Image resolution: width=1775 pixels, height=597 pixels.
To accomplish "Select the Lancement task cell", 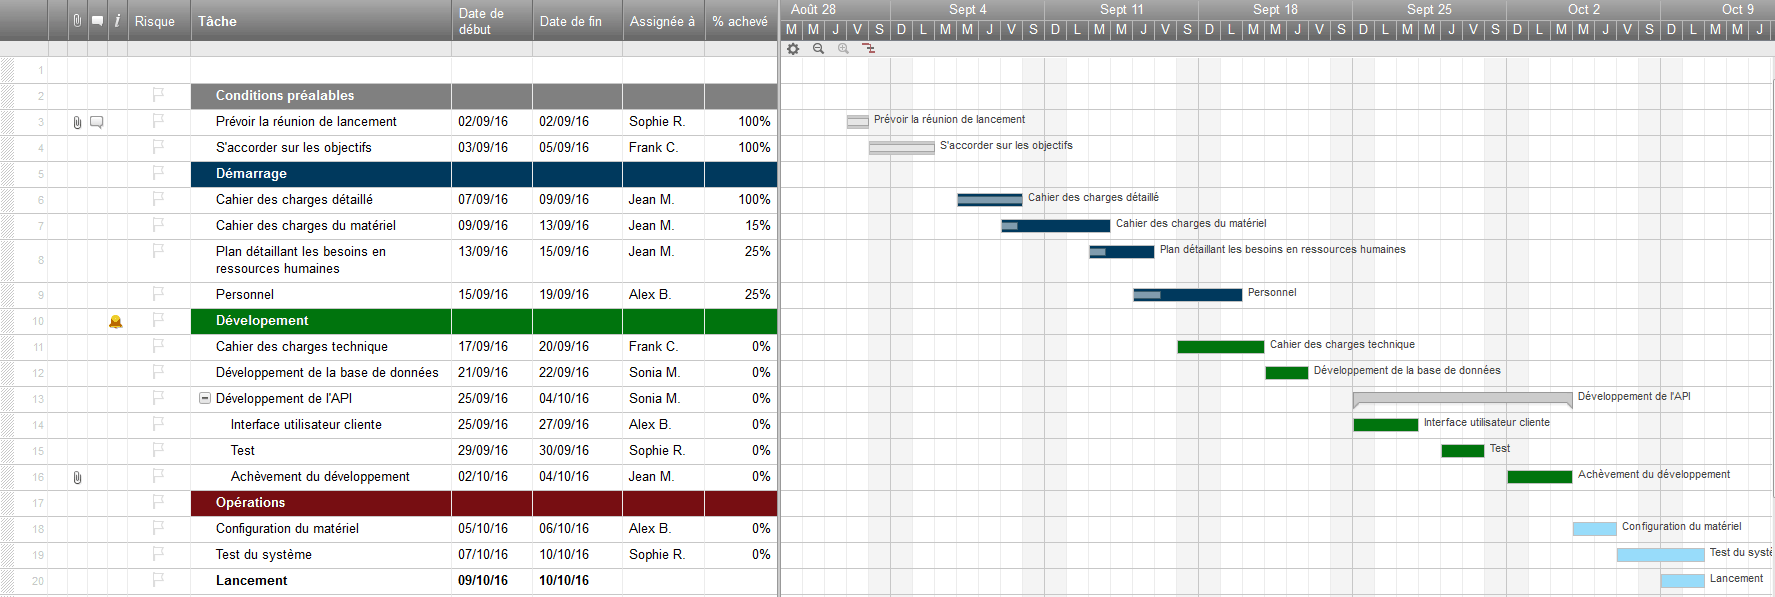I will coord(320,580).
